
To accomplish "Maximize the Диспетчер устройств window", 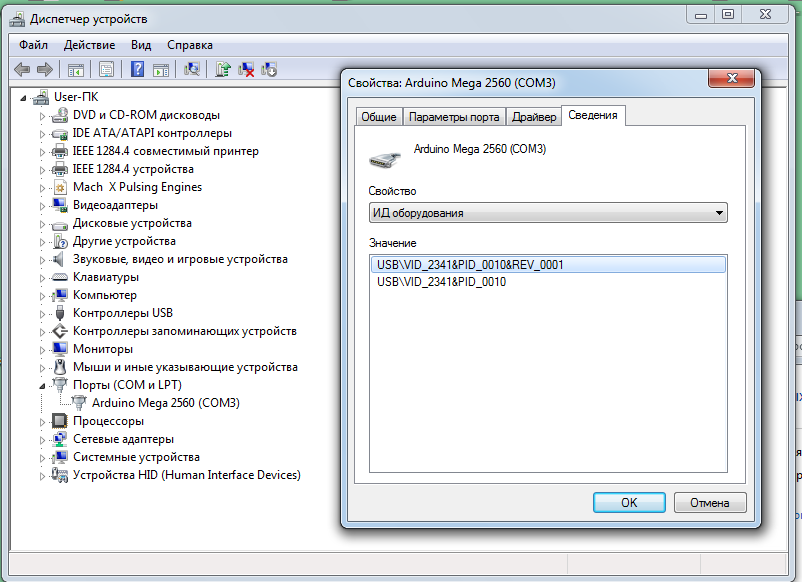I will (728, 15).
